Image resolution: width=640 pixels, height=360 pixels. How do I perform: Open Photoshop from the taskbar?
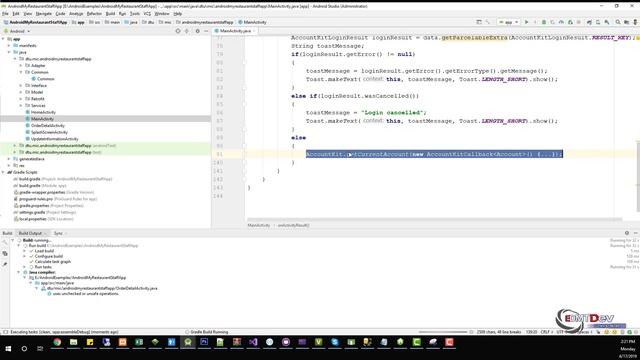(x=204, y=342)
